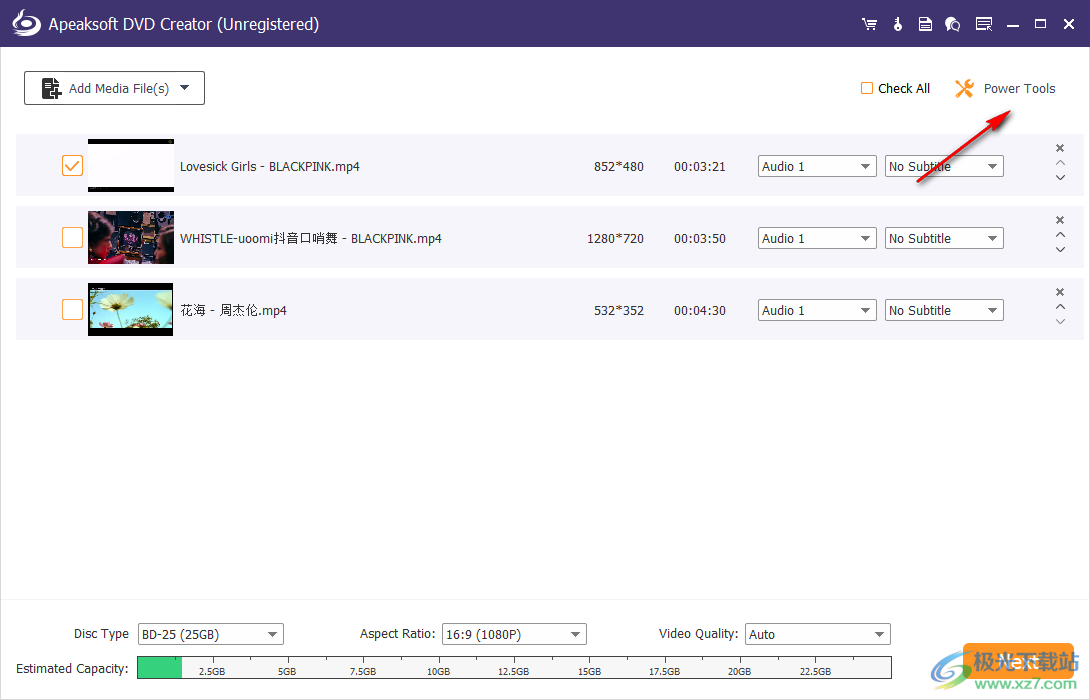Screen dimensions: 1090x700
Task: Check the WHISTLE-uoomi file checkbox
Action: point(72,238)
